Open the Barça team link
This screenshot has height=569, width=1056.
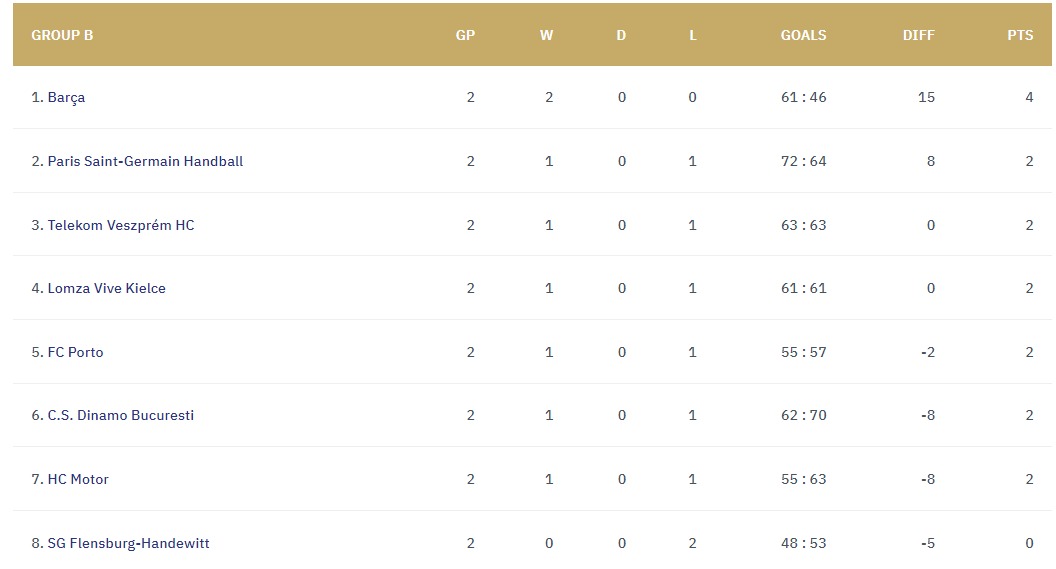pos(66,98)
